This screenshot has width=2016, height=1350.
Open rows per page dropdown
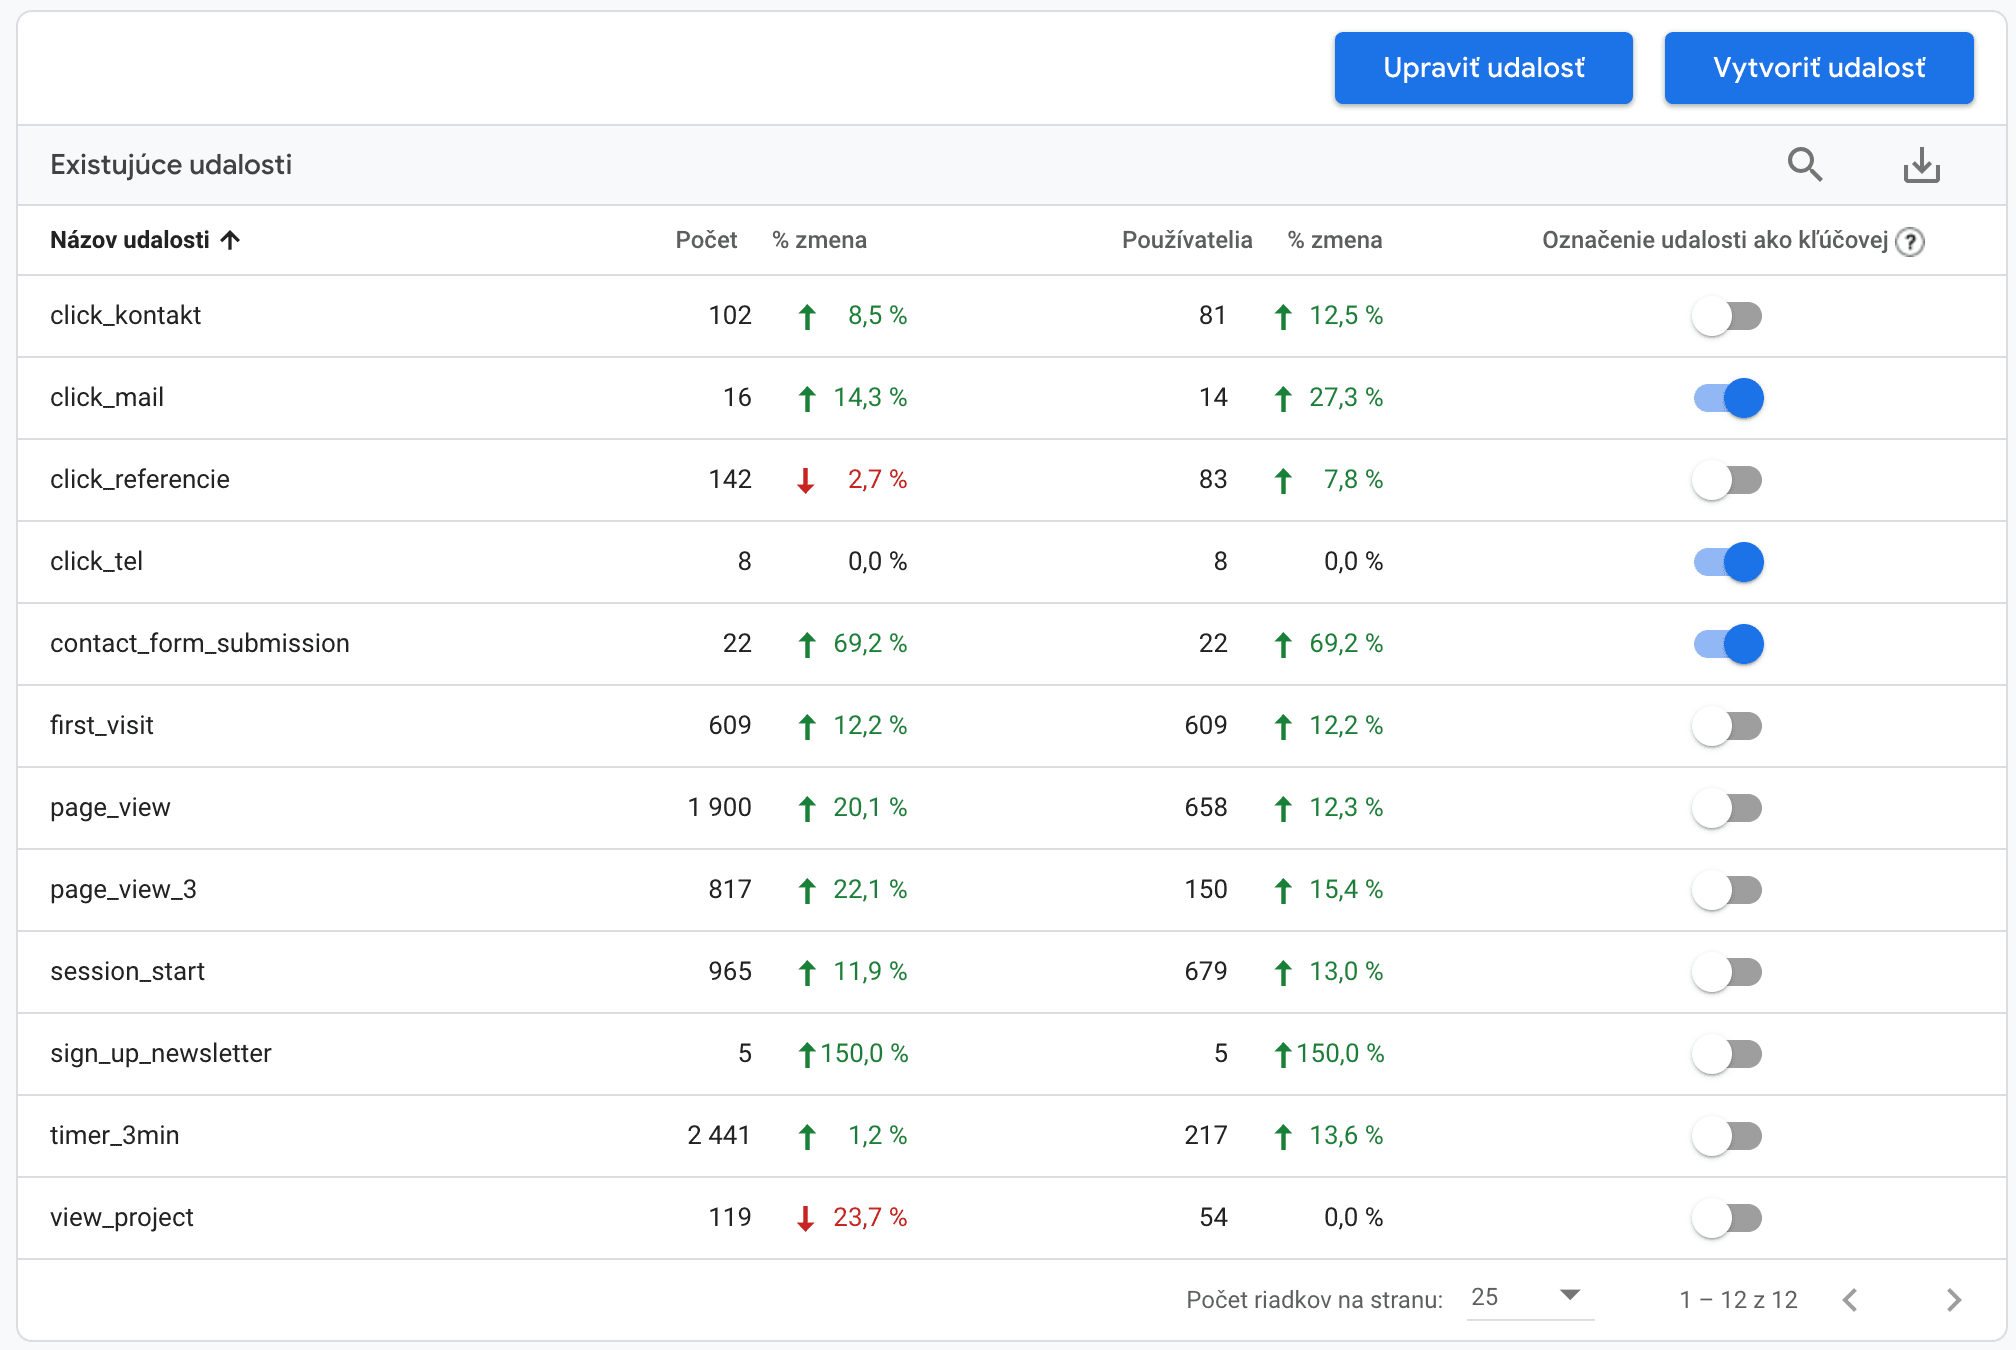pyautogui.click(x=1528, y=1297)
